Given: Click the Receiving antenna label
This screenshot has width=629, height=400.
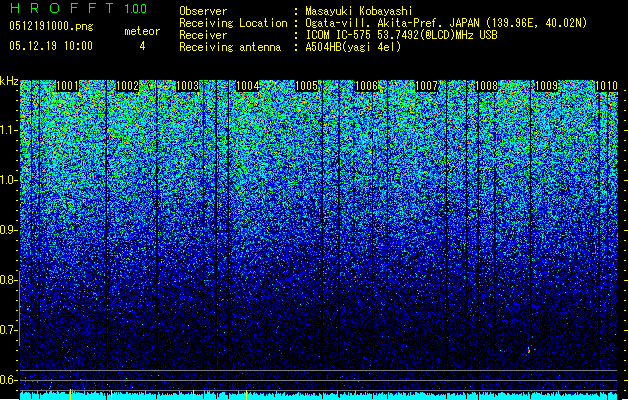Looking at the screenshot, I should tap(230, 47).
